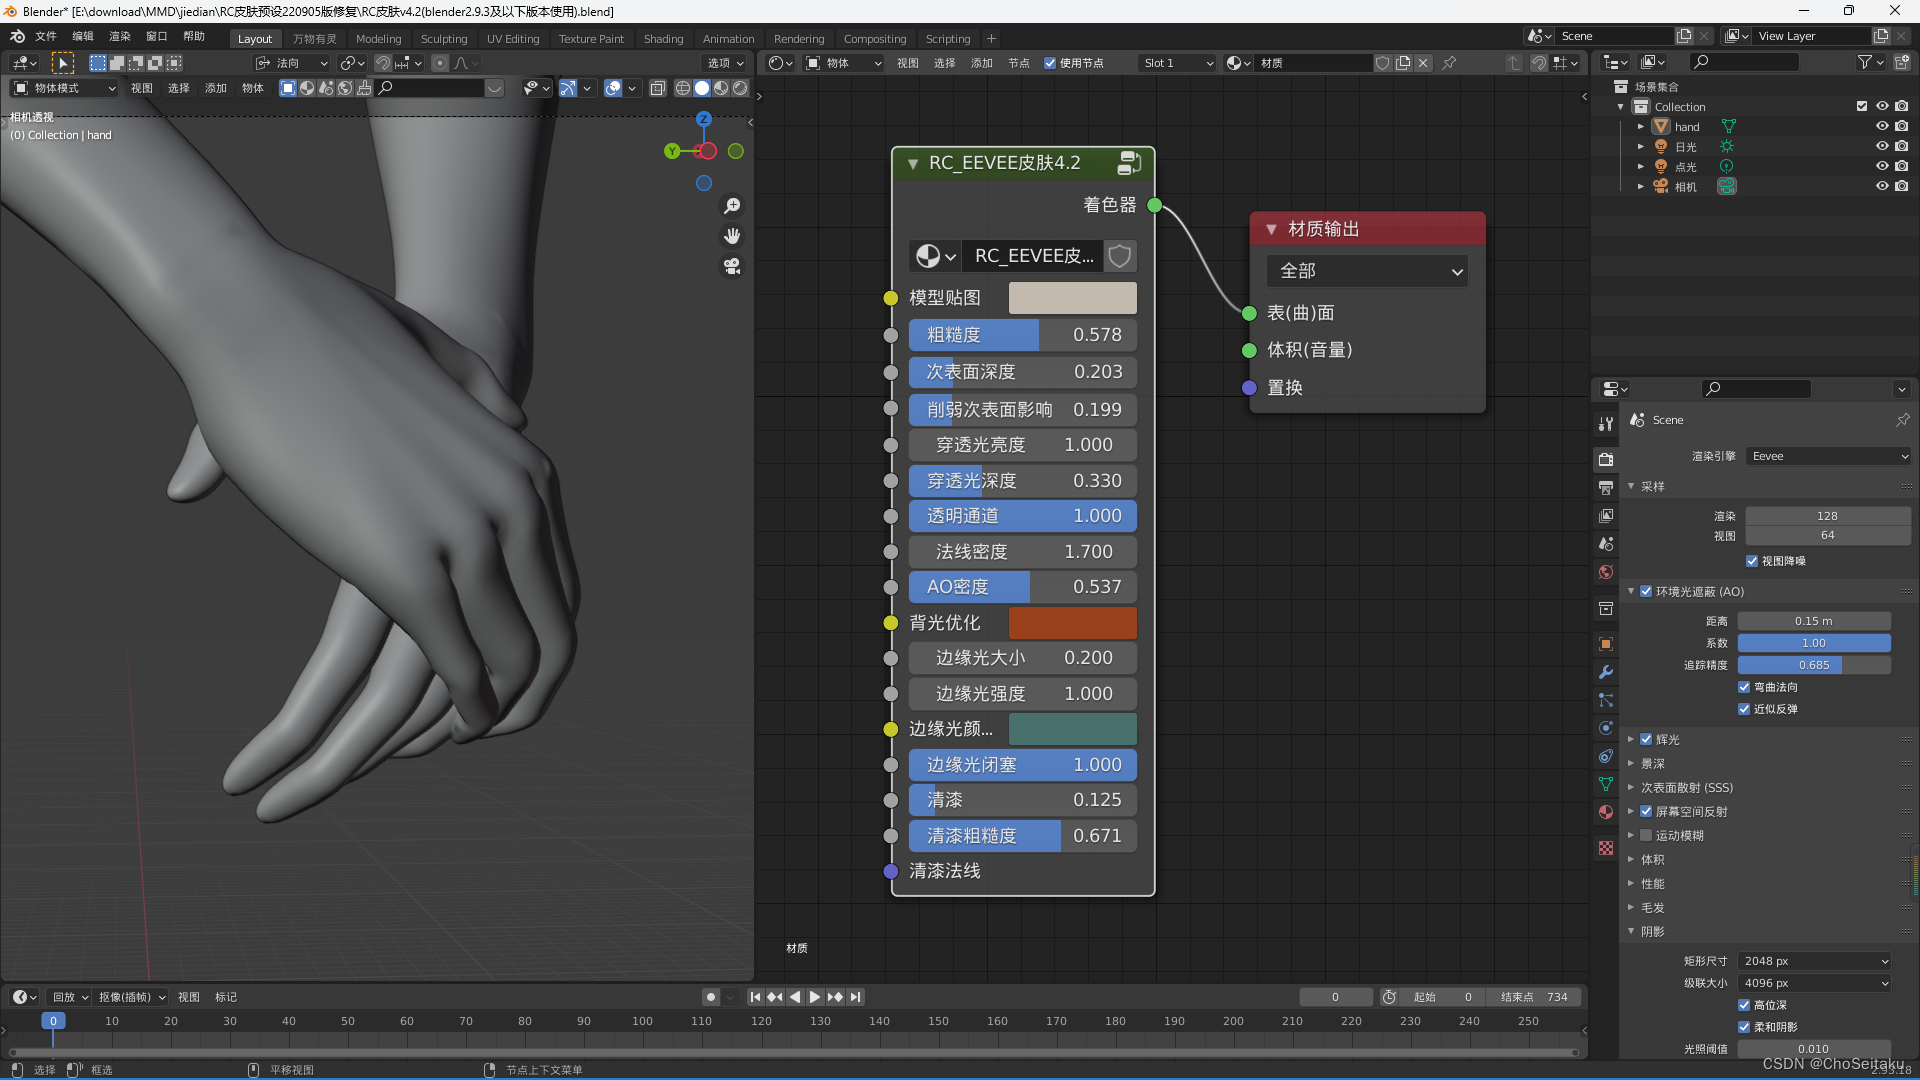Image resolution: width=1920 pixels, height=1080 pixels.
Task: Open the Material properties tab
Action: pyautogui.click(x=1606, y=812)
